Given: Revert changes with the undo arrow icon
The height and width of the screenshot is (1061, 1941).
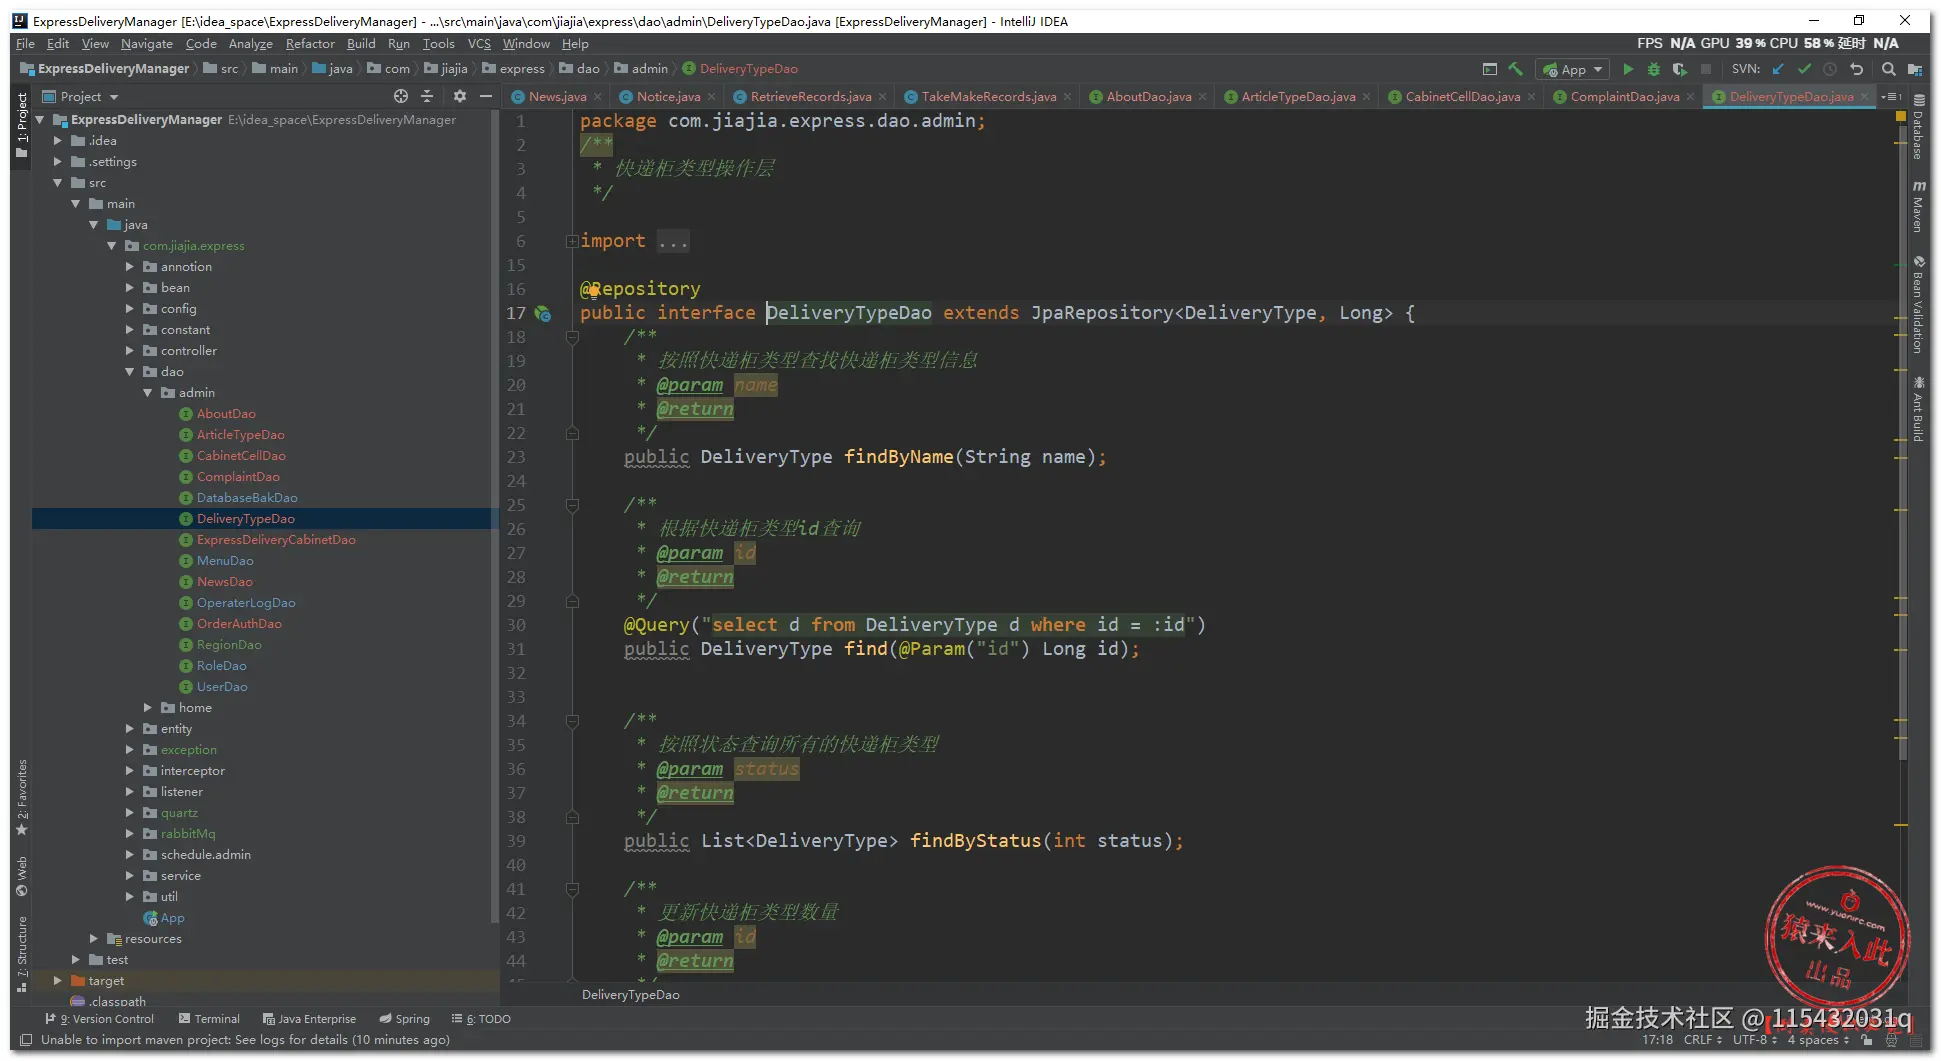Looking at the screenshot, I should (x=1856, y=69).
